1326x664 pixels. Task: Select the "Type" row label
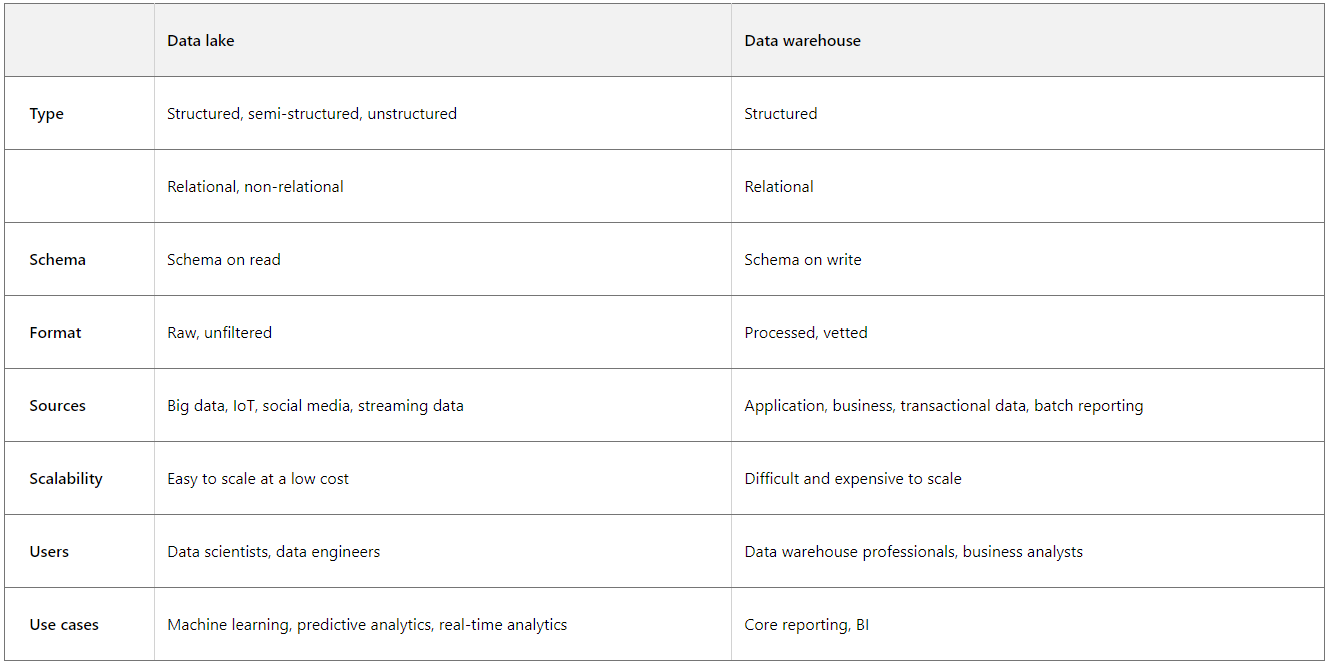click(x=47, y=114)
